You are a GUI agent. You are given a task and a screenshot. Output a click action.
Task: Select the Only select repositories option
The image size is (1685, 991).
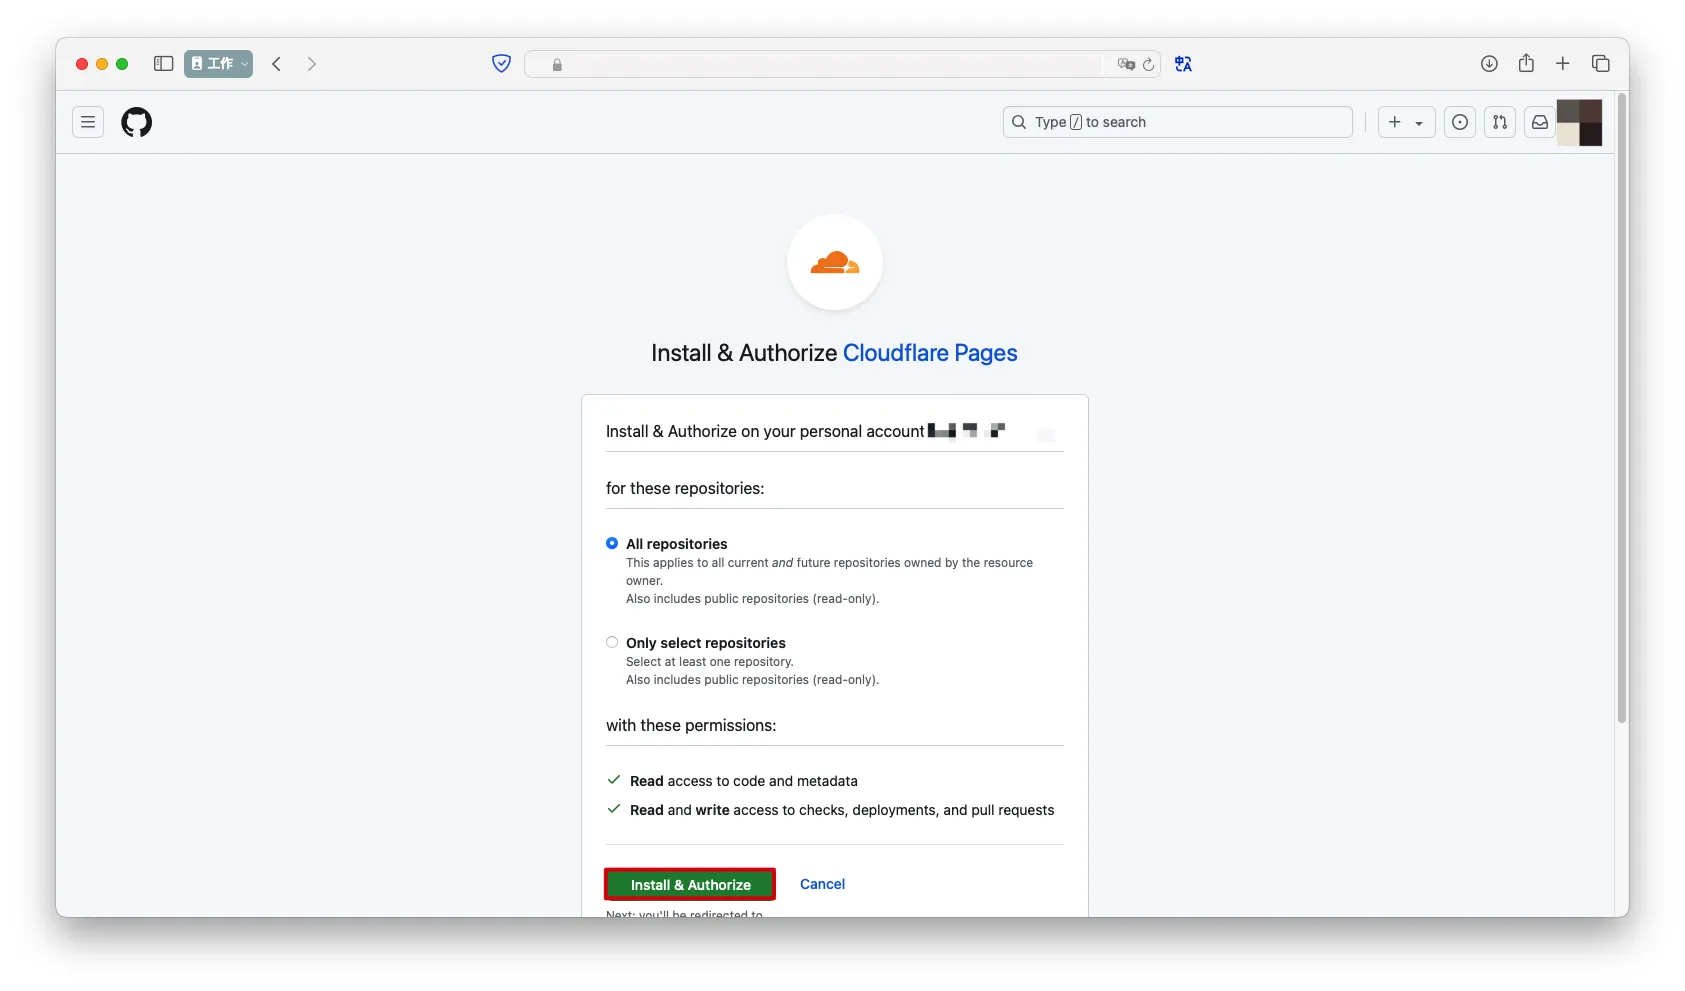click(612, 642)
